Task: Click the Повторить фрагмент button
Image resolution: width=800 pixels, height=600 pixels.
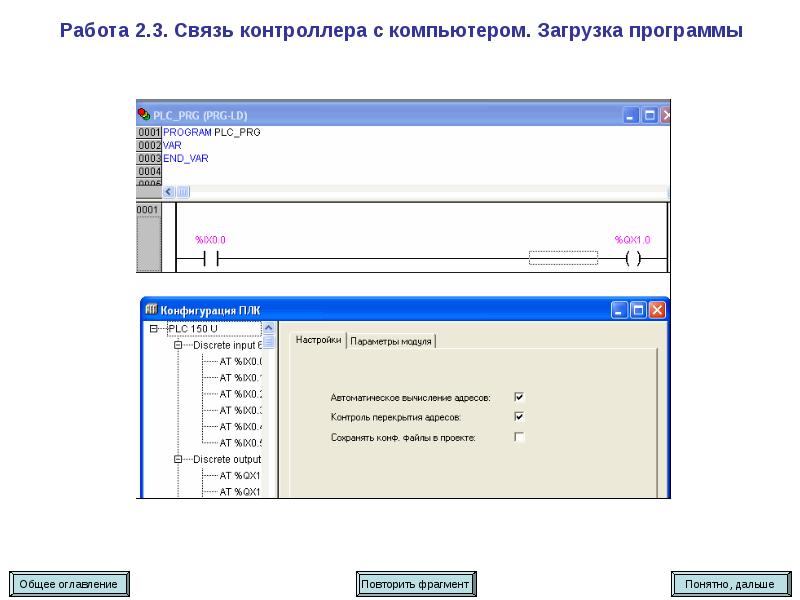Action: point(415,583)
